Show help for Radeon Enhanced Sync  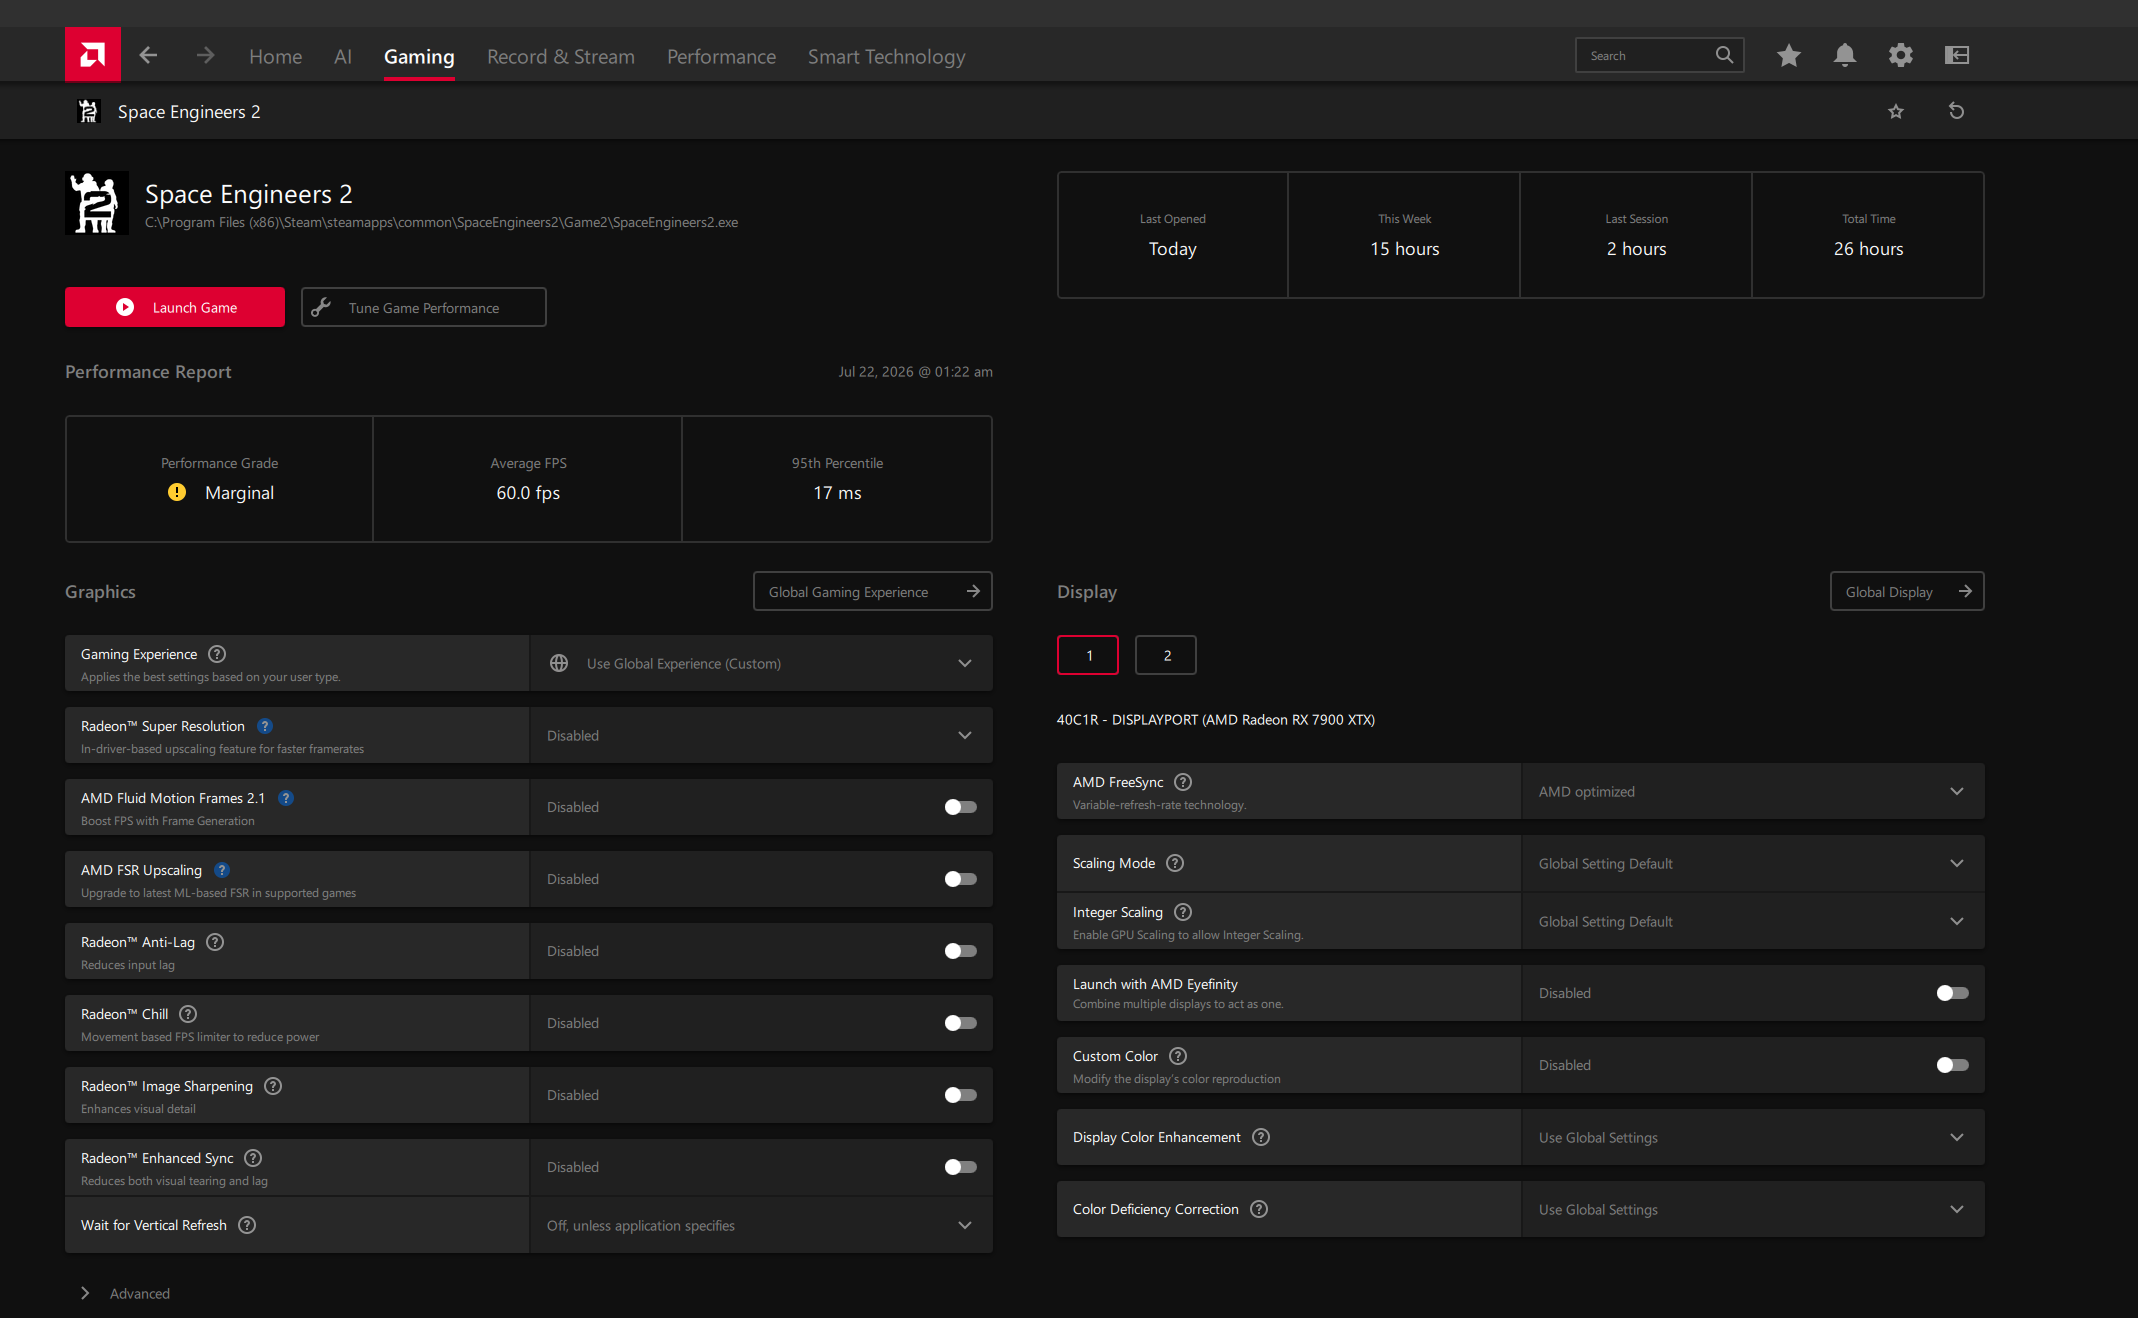click(253, 1158)
